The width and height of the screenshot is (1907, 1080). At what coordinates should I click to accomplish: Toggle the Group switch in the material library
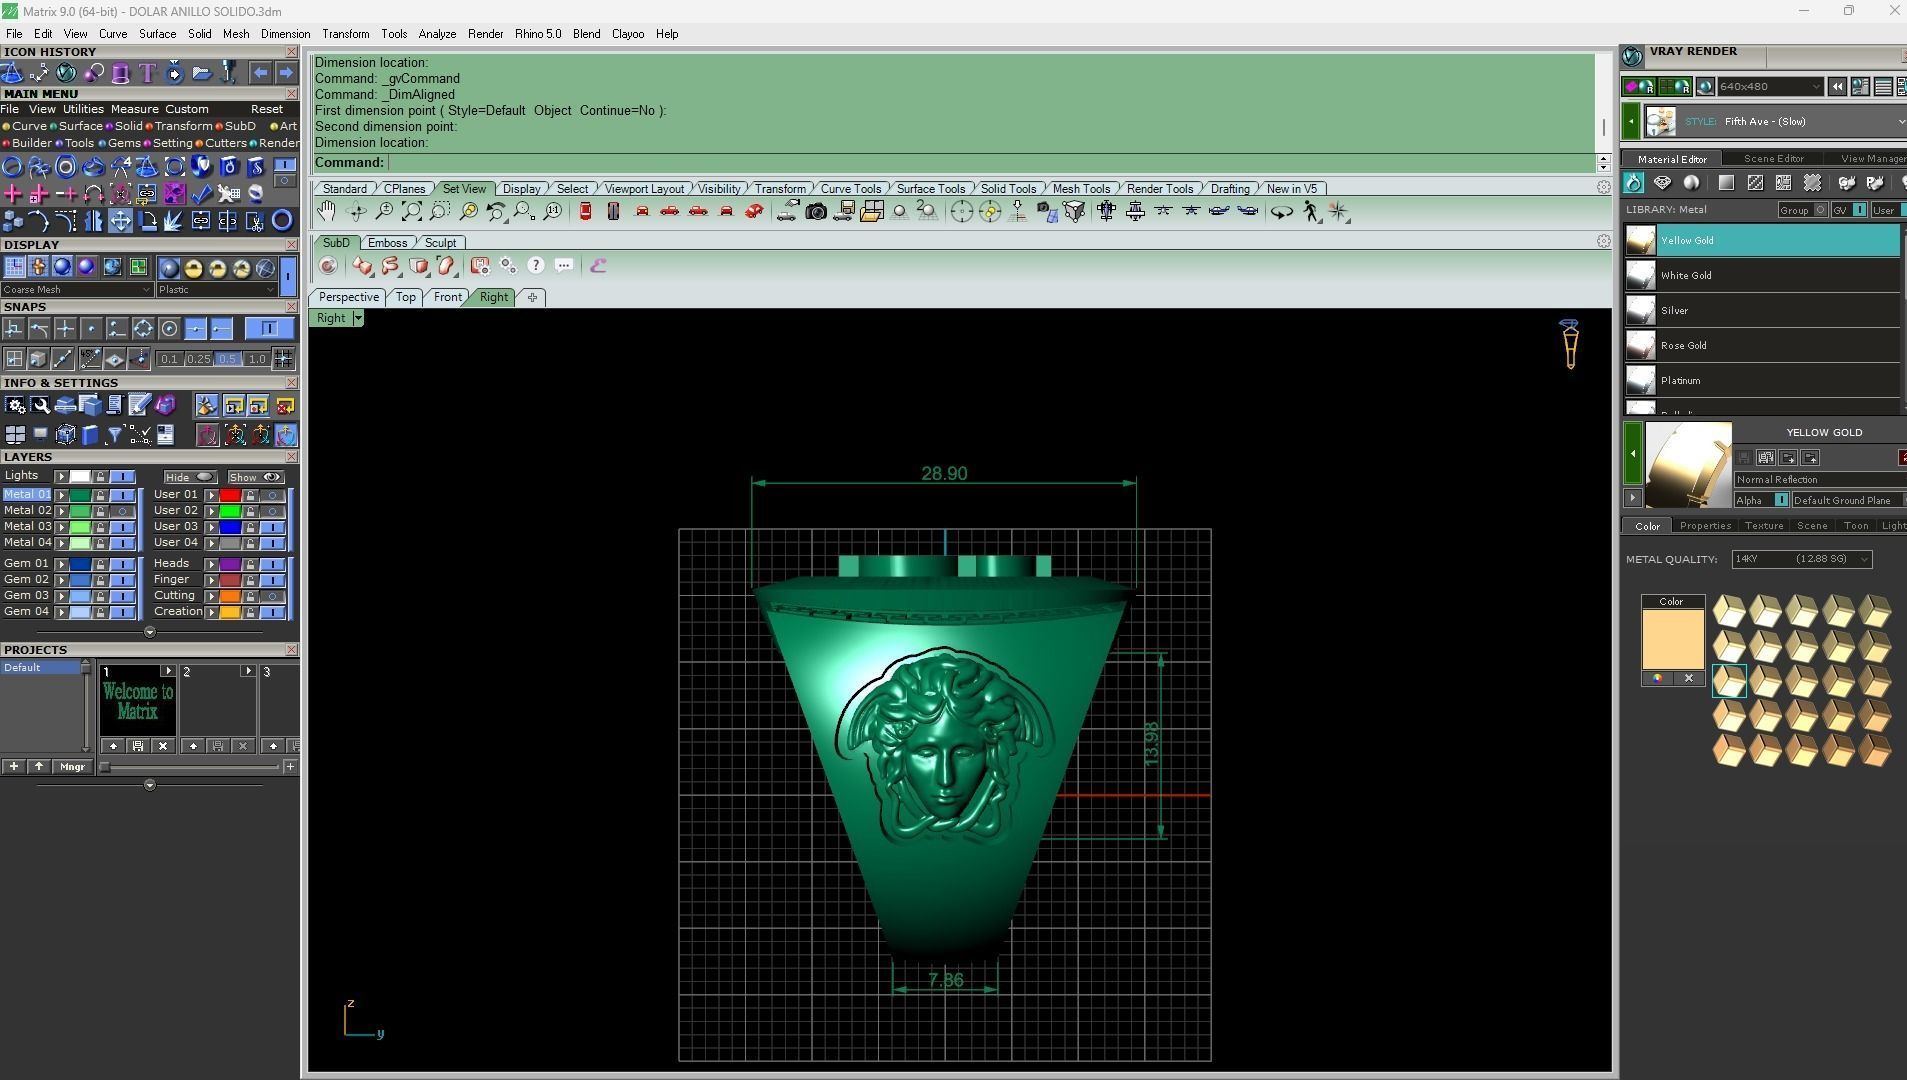1821,210
